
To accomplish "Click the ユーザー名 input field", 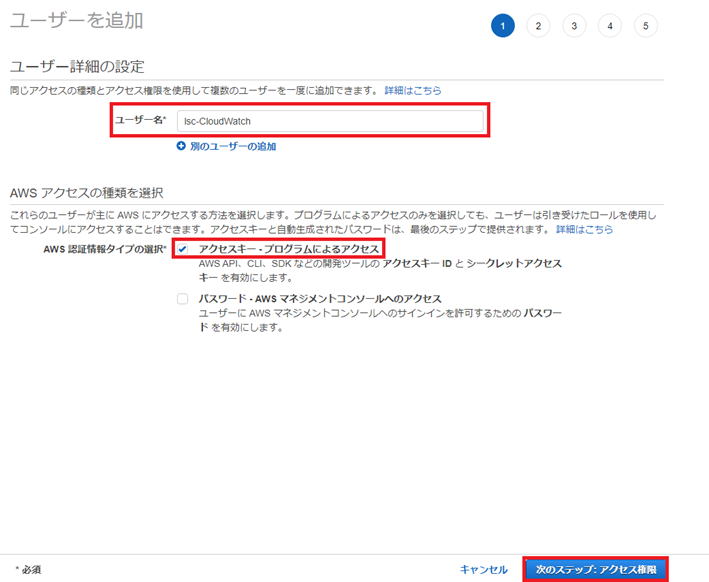I will coord(330,121).
